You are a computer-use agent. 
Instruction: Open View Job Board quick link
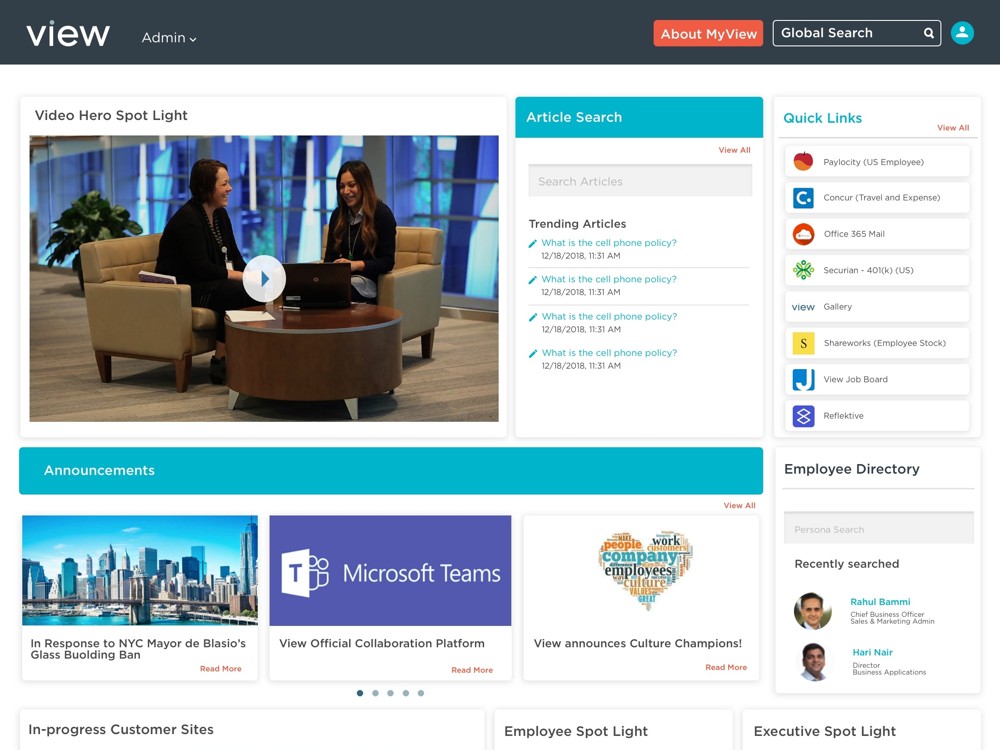pos(878,379)
